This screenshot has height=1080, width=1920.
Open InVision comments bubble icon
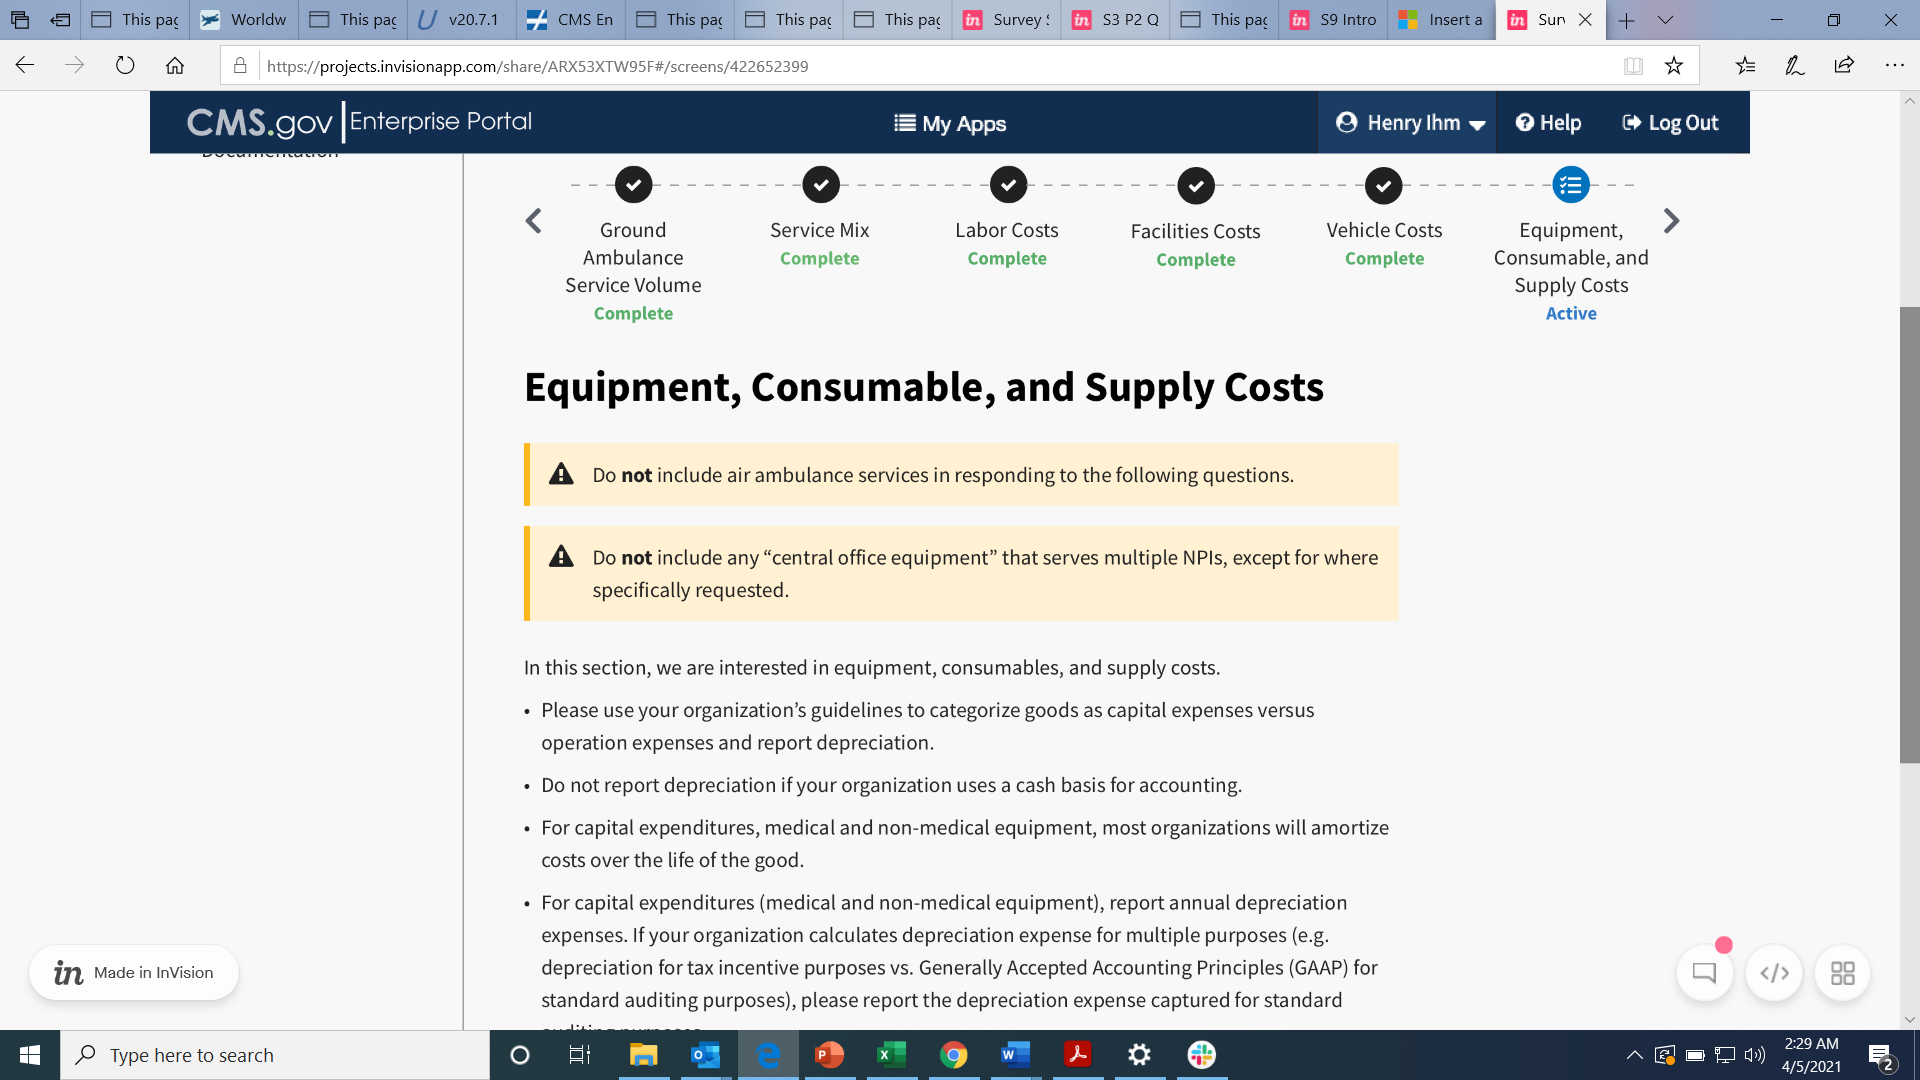[1704, 973]
